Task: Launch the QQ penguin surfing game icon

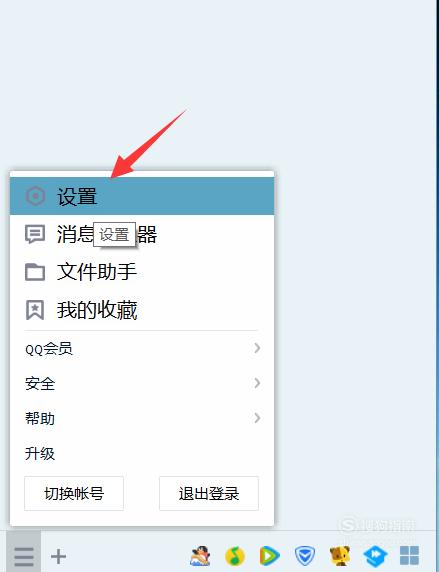Action: click(x=200, y=556)
